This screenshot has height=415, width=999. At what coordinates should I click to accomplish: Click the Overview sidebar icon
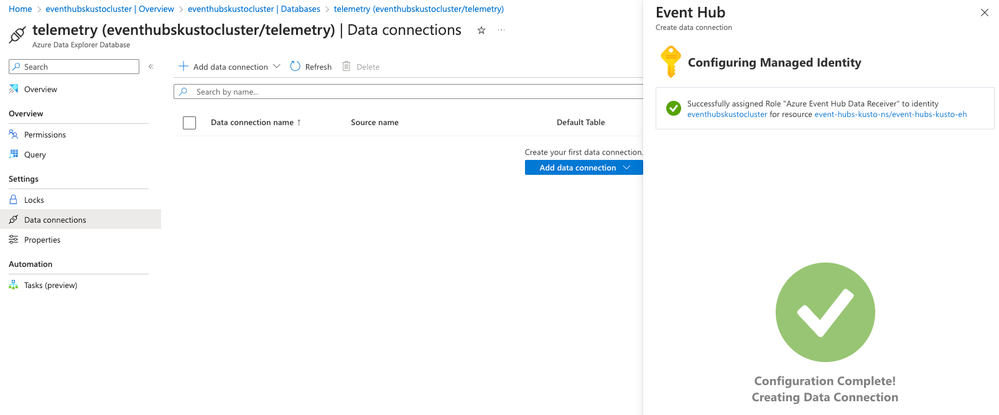pos(13,89)
